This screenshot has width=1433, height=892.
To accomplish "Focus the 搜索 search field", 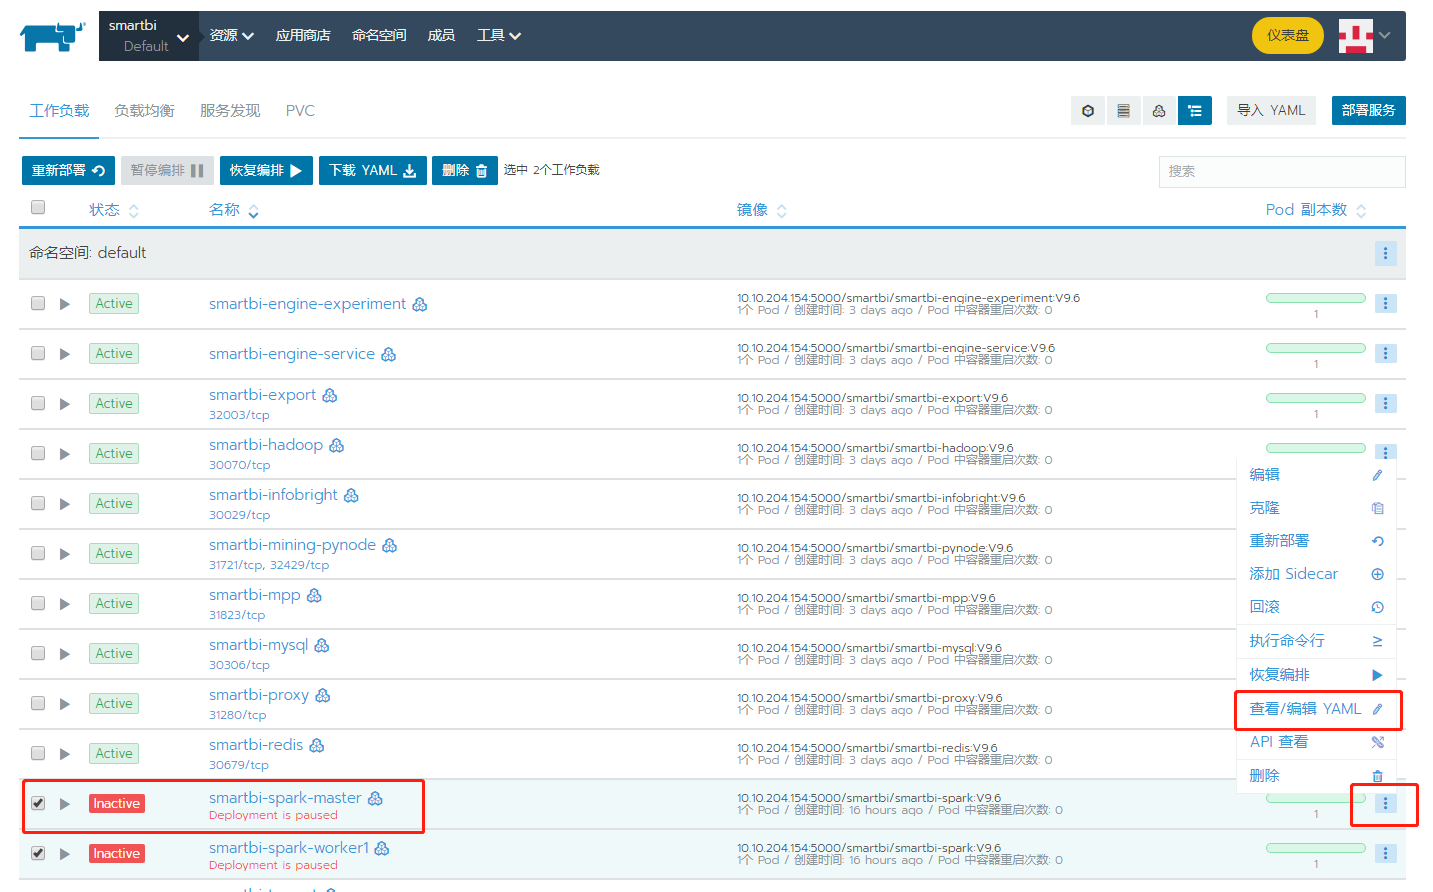I will (1282, 172).
